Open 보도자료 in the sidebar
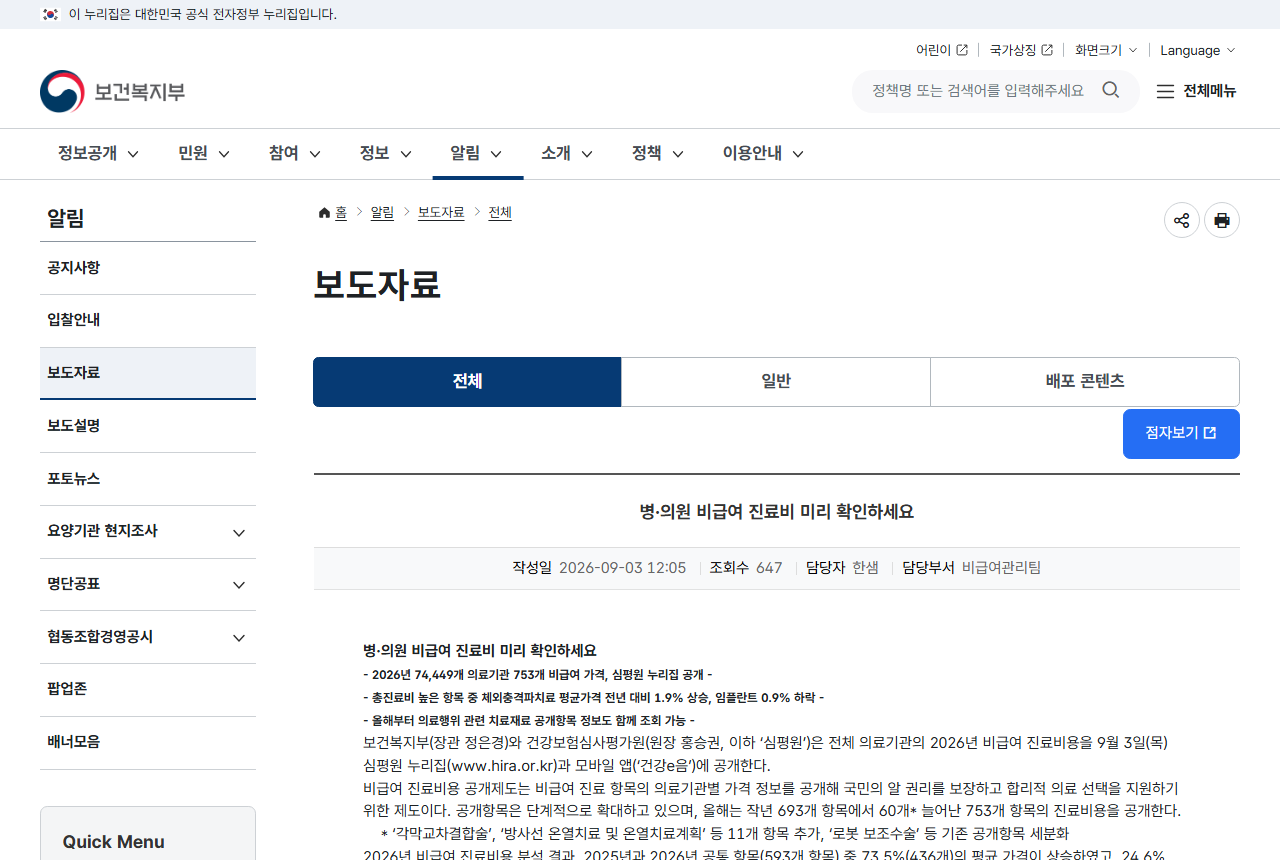 (x=148, y=373)
